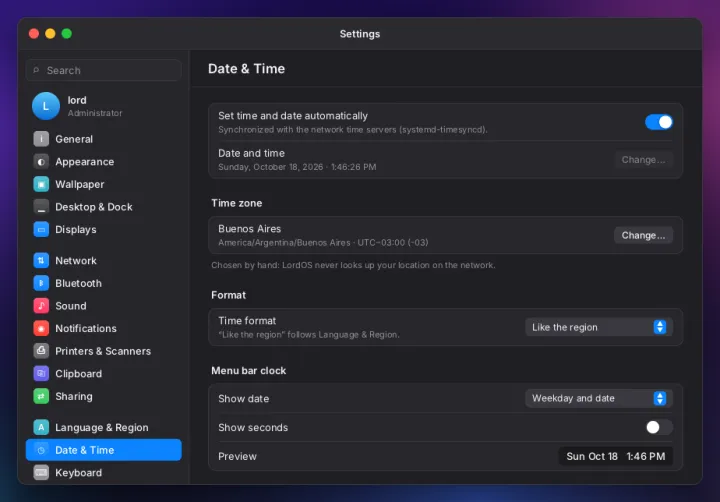Click the Format section heading
The width and height of the screenshot is (720, 502).
(228, 295)
